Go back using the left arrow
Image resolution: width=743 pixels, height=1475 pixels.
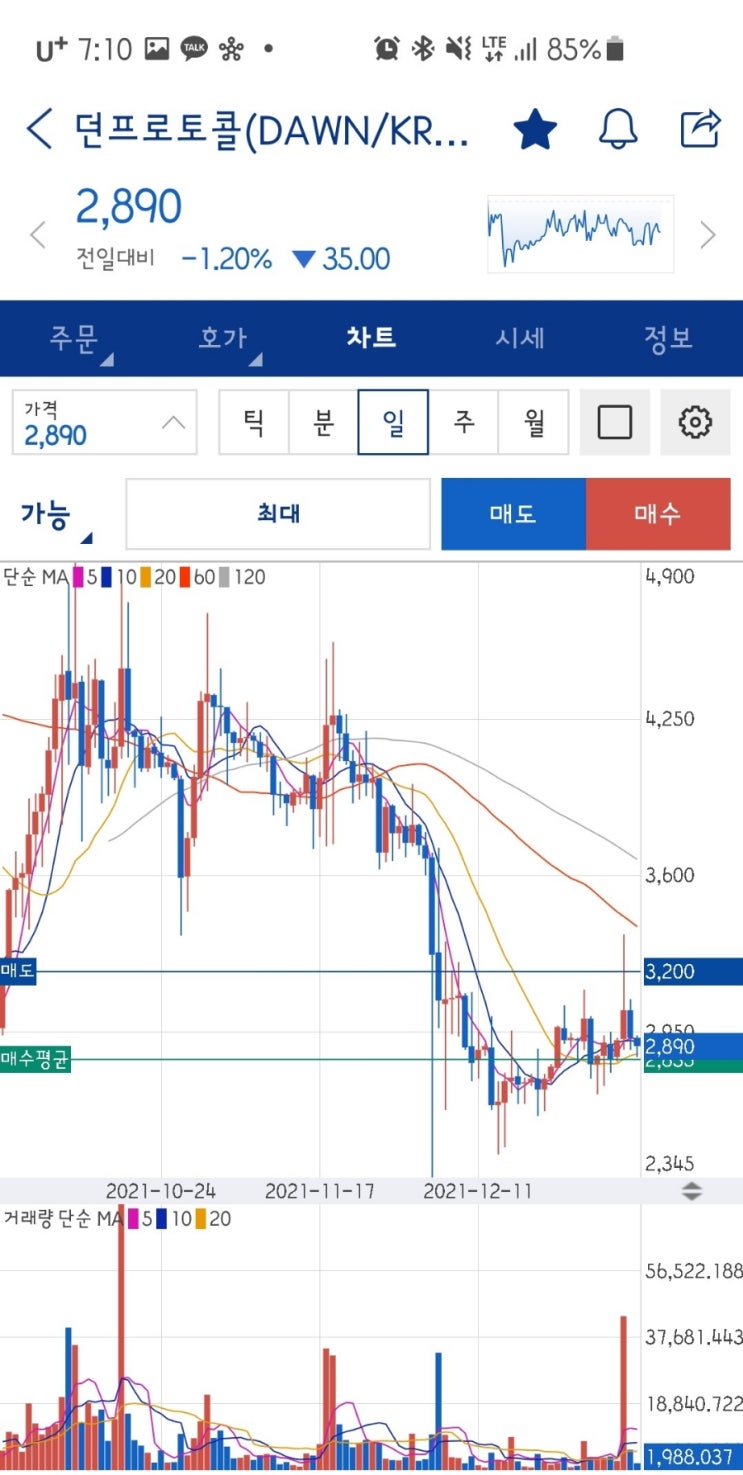click(x=39, y=130)
